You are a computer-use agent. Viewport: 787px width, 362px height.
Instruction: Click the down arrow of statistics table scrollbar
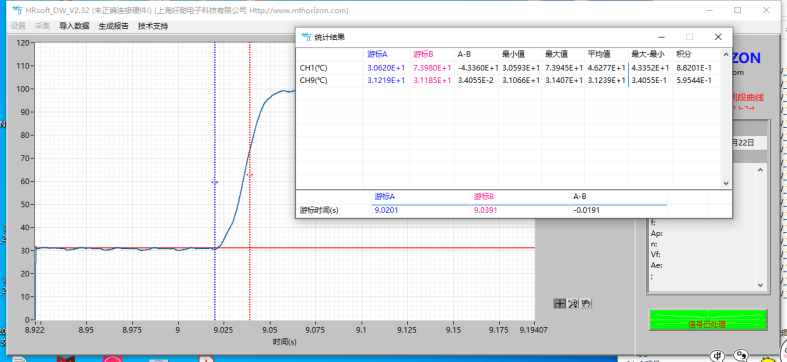tap(726, 184)
